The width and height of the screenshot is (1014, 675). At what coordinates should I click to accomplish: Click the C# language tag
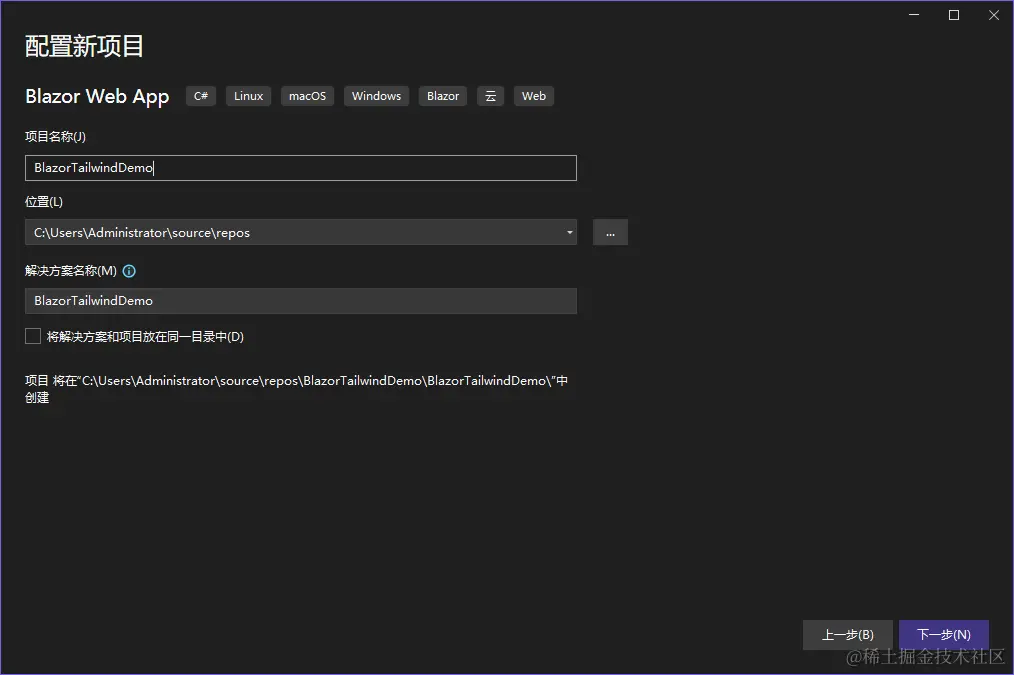coord(200,96)
